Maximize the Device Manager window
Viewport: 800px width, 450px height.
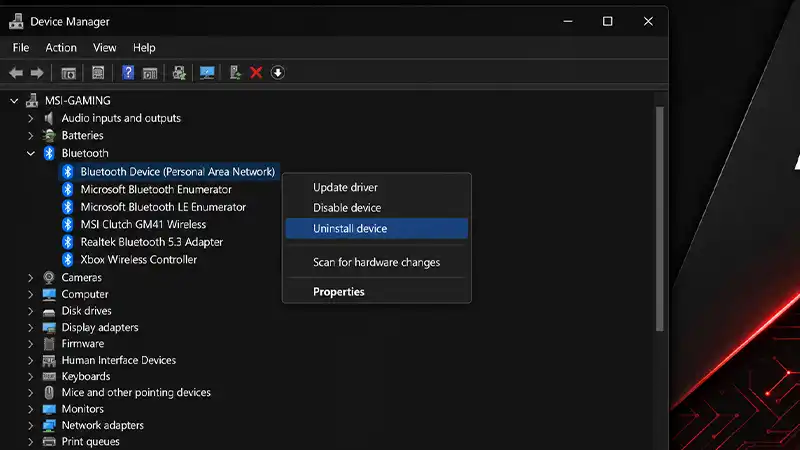[x=608, y=21]
